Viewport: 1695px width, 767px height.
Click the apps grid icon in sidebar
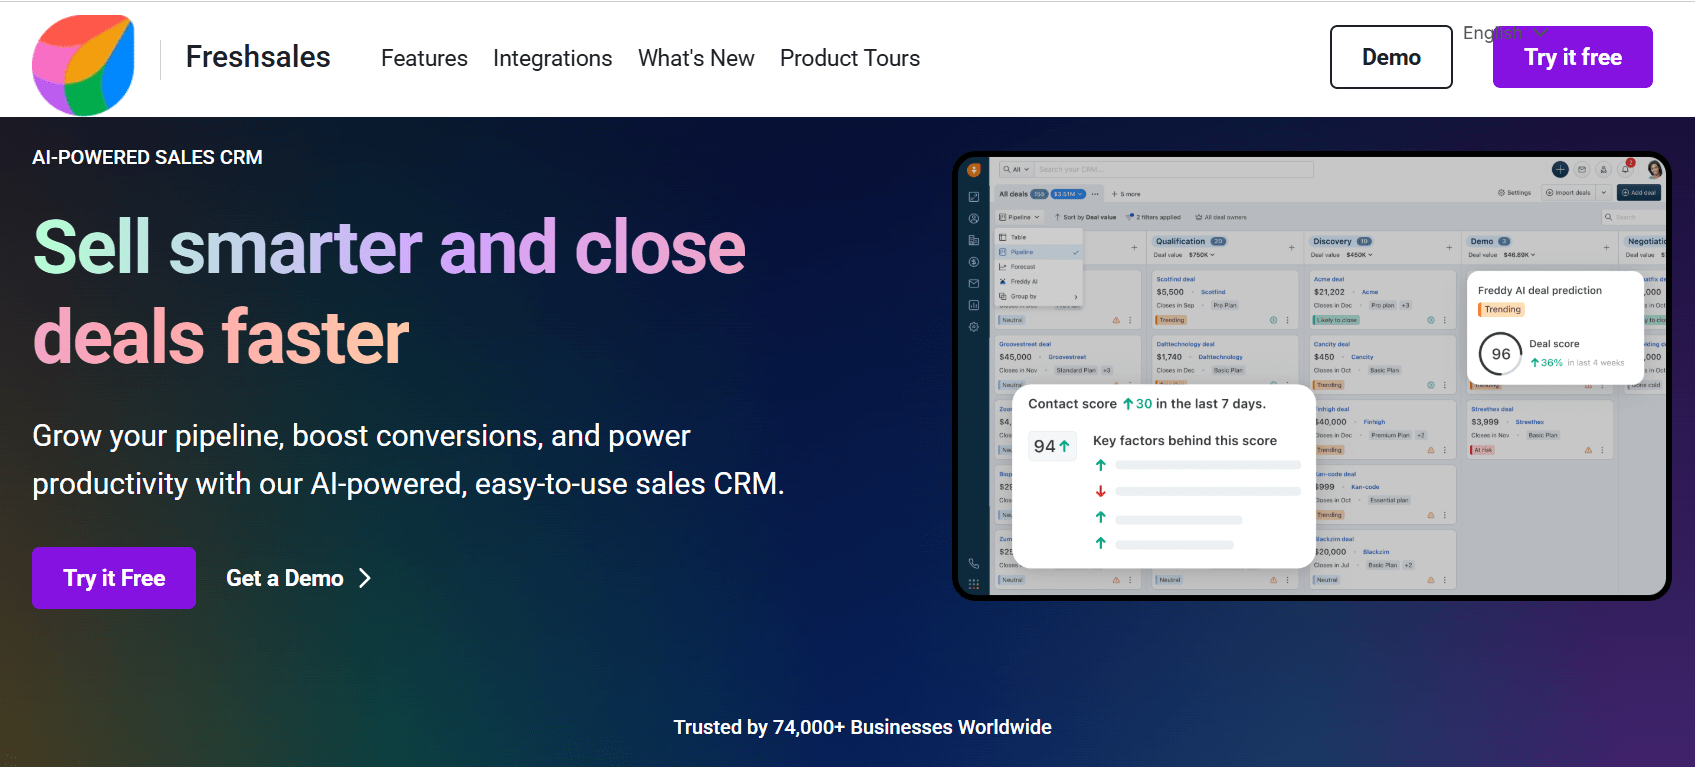(x=974, y=584)
